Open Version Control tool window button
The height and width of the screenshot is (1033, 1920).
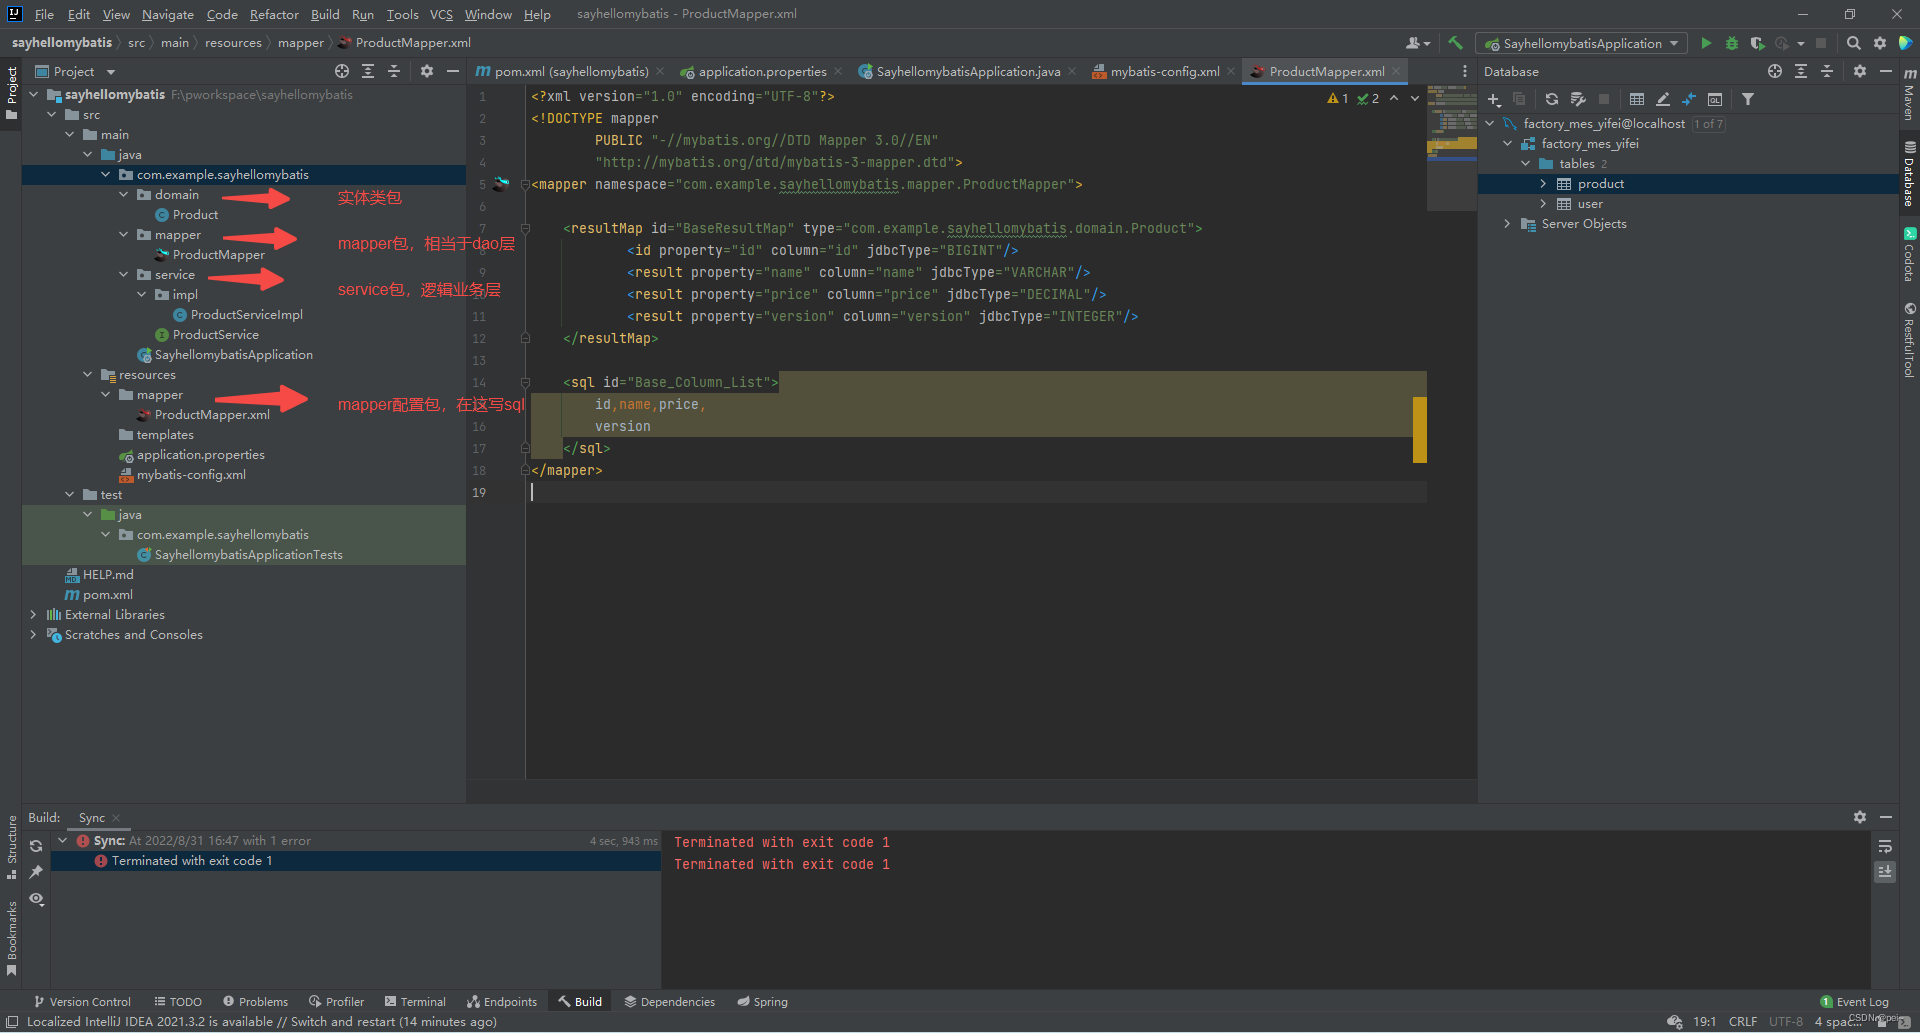tap(82, 1001)
